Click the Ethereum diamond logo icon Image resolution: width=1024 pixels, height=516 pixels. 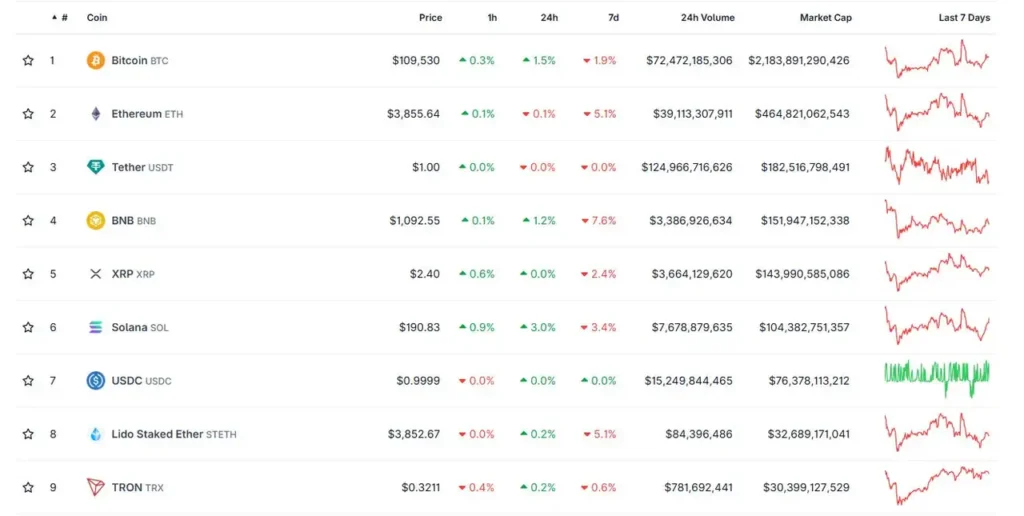(96, 114)
